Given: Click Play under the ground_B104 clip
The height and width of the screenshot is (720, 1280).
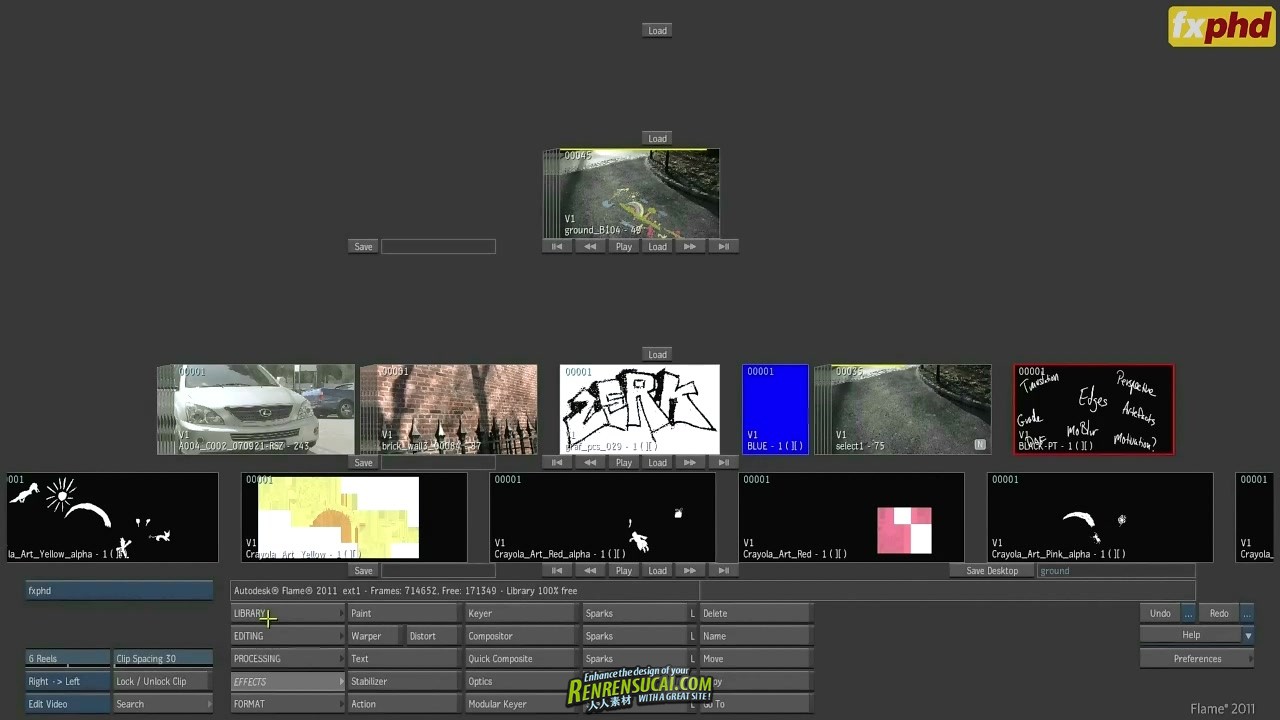Looking at the screenshot, I should click(624, 246).
